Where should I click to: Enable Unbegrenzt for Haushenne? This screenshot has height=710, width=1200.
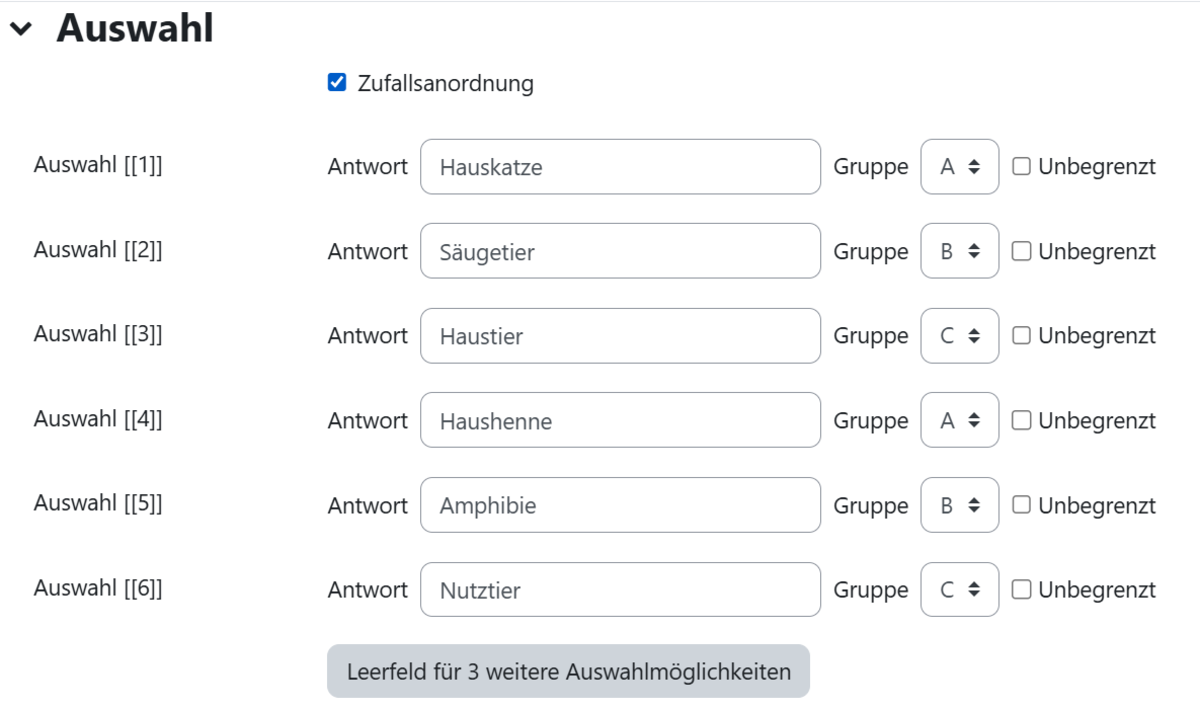pos(1021,421)
